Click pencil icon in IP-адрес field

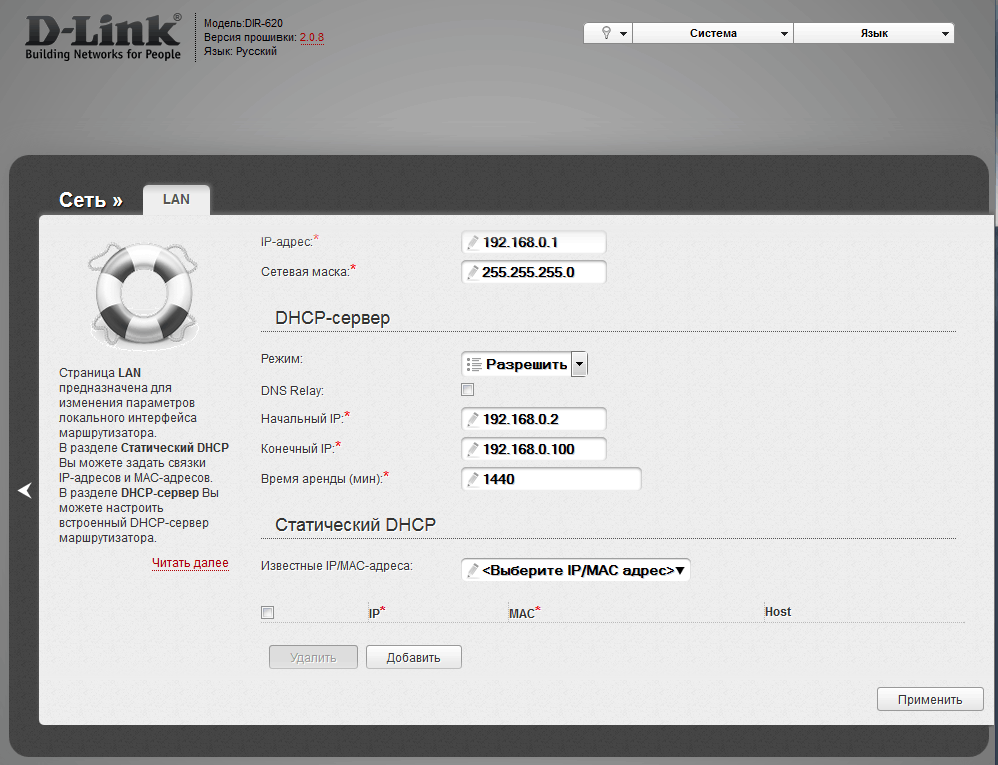coord(473,243)
